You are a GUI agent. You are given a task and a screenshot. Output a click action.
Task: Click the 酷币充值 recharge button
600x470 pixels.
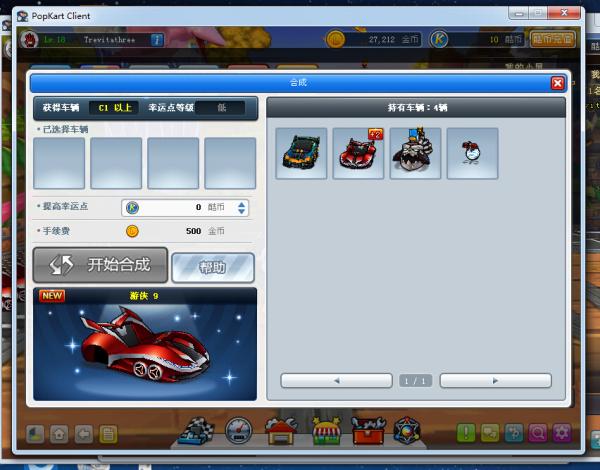[553, 39]
